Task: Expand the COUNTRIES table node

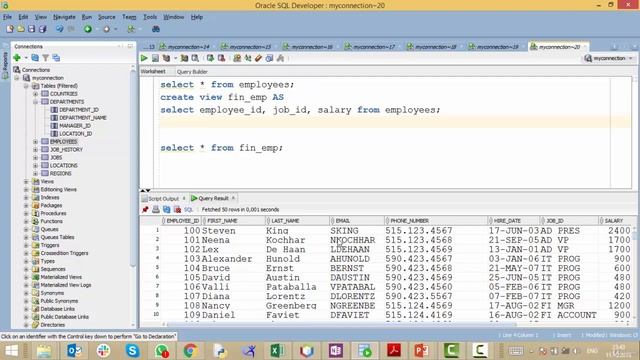Action: click(x=36, y=94)
